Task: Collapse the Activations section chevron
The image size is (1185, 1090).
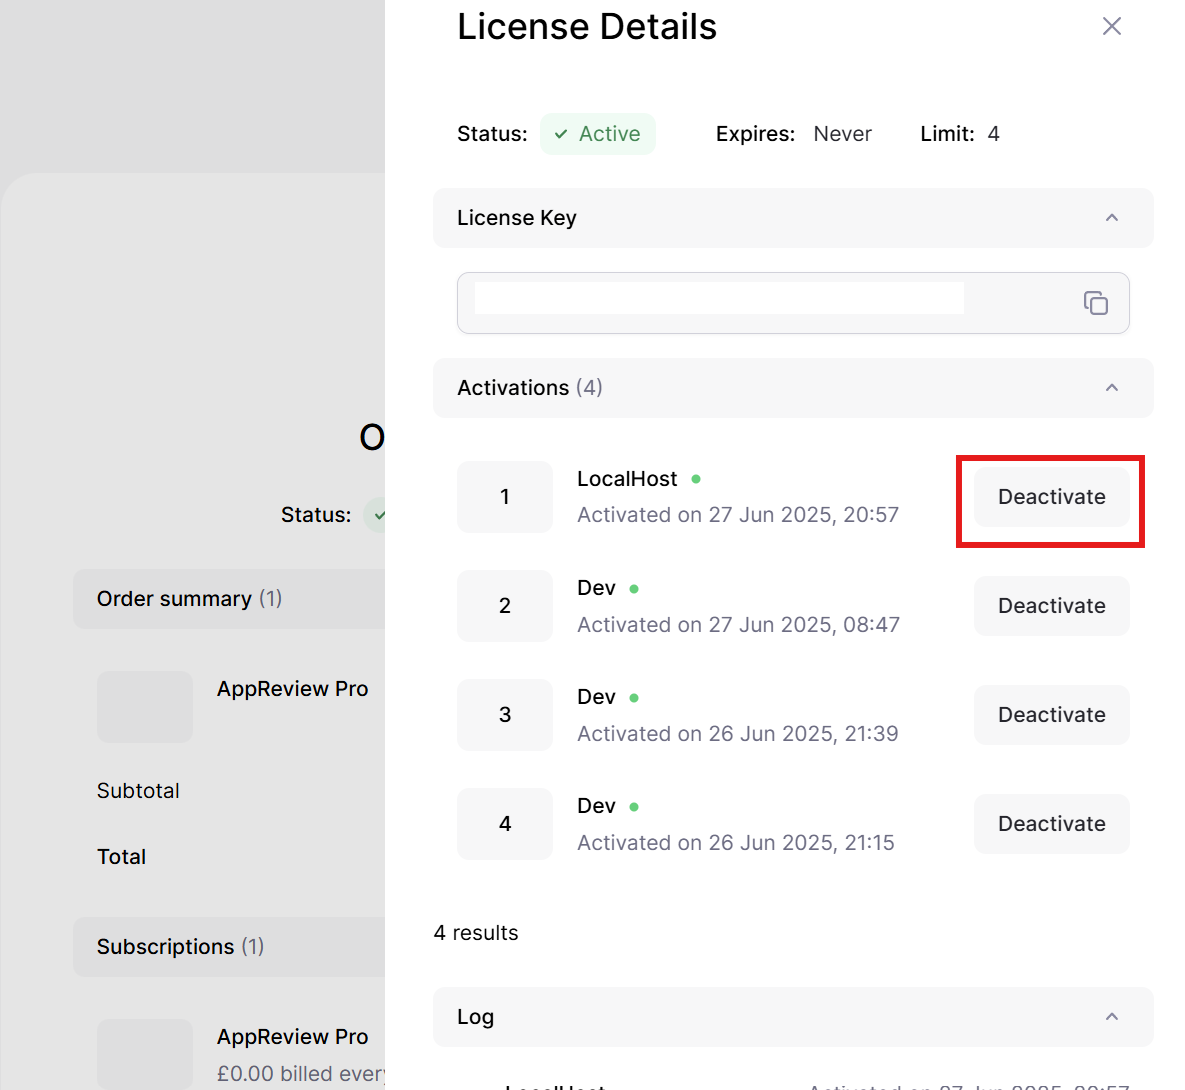Action: (1111, 388)
